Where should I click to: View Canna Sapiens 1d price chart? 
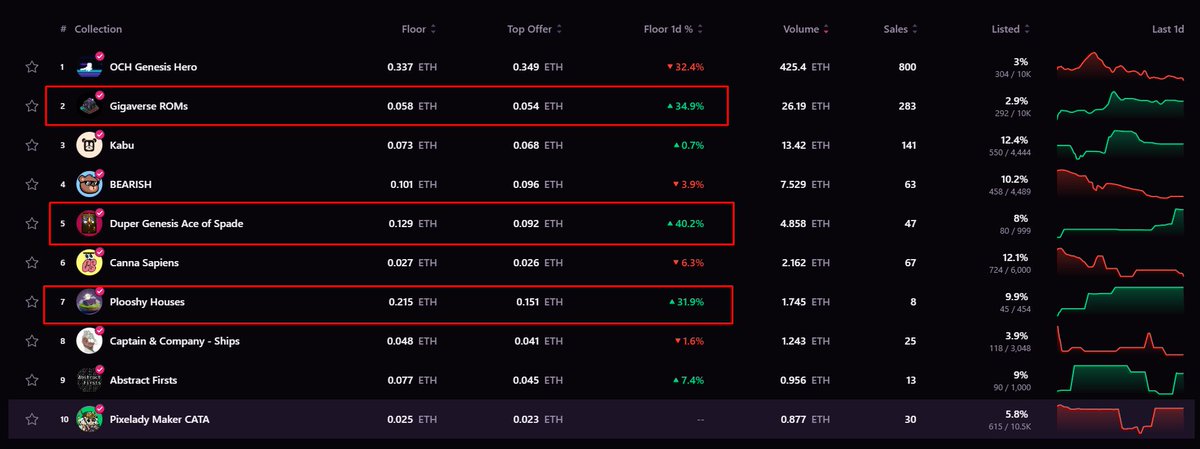point(1120,263)
